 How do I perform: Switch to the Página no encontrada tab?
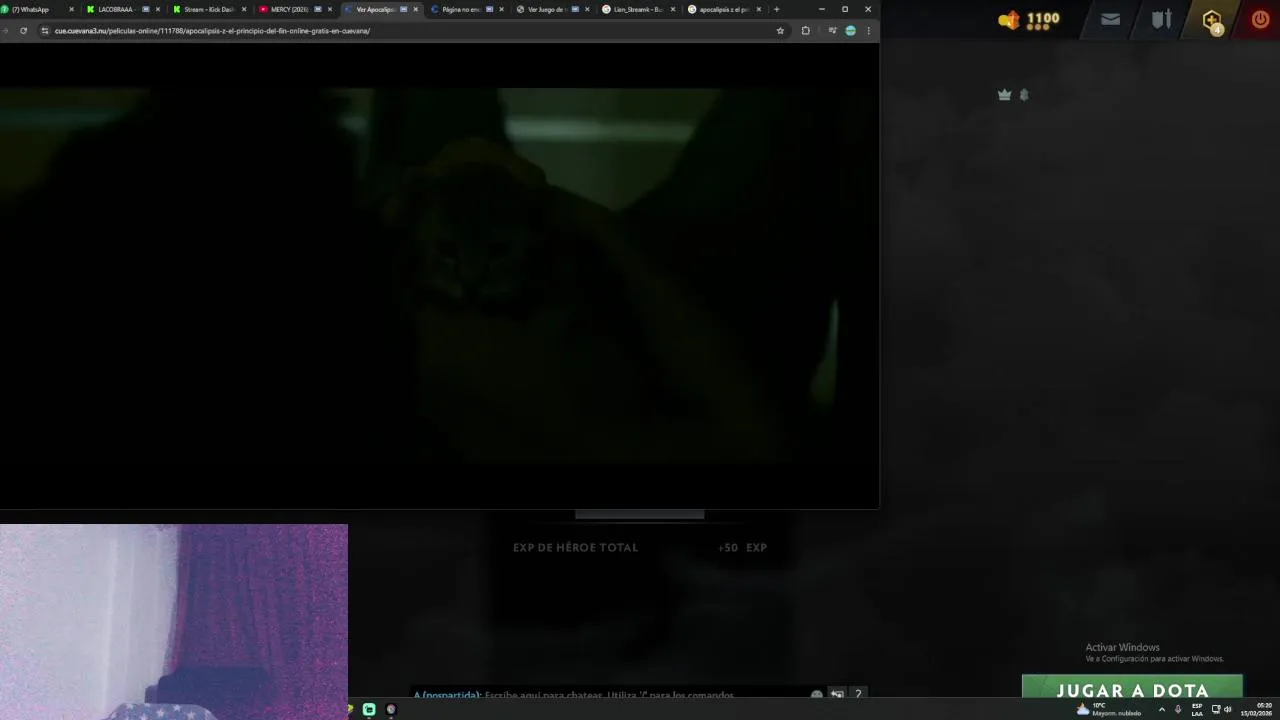465,9
